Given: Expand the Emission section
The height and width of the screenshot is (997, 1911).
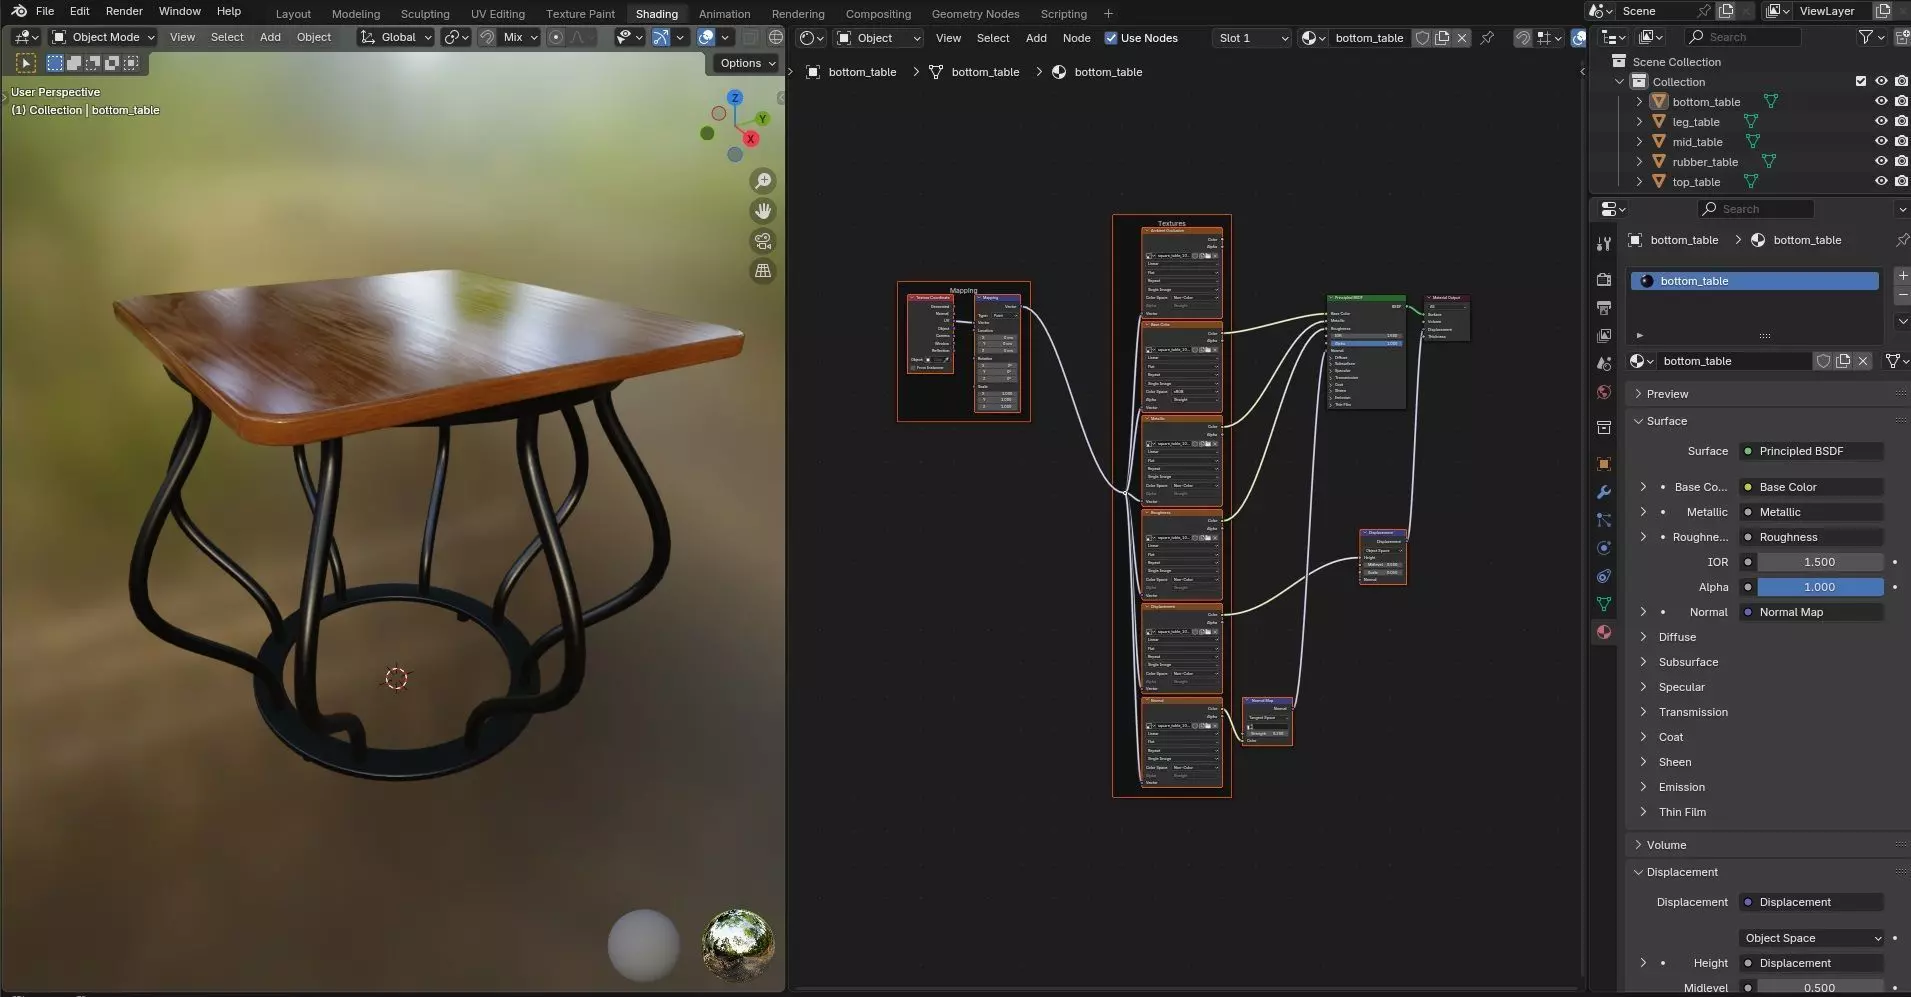Looking at the screenshot, I should pos(1681,787).
